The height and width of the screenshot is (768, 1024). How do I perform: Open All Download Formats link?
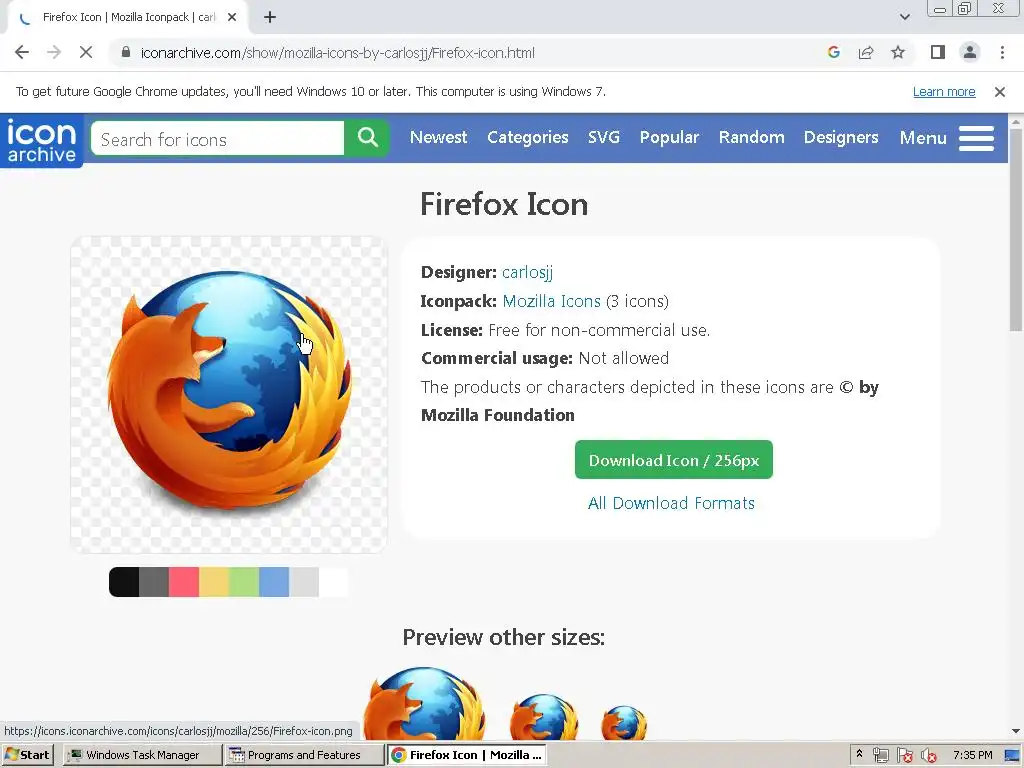pos(671,503)
